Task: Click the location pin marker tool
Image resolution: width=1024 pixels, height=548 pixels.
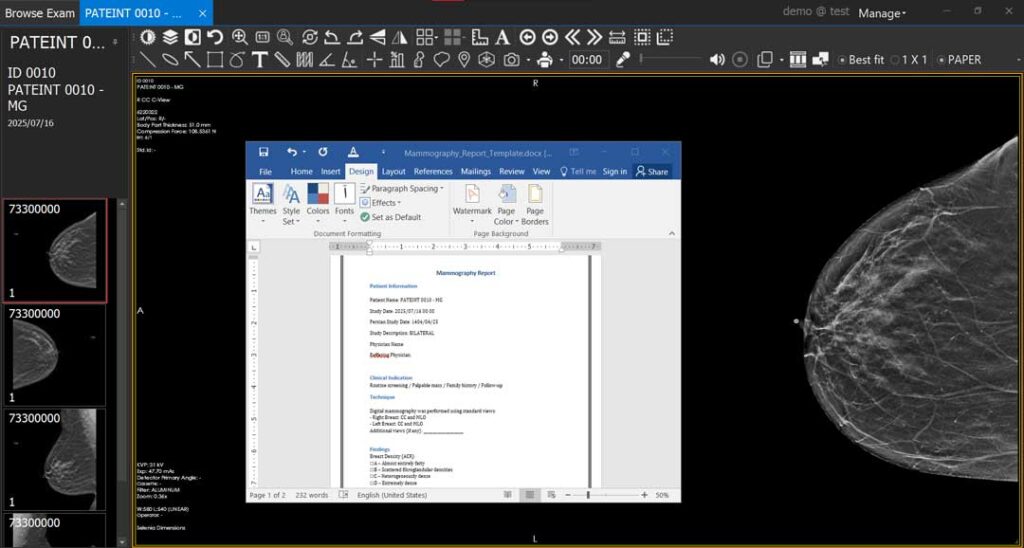Action: 464,60
